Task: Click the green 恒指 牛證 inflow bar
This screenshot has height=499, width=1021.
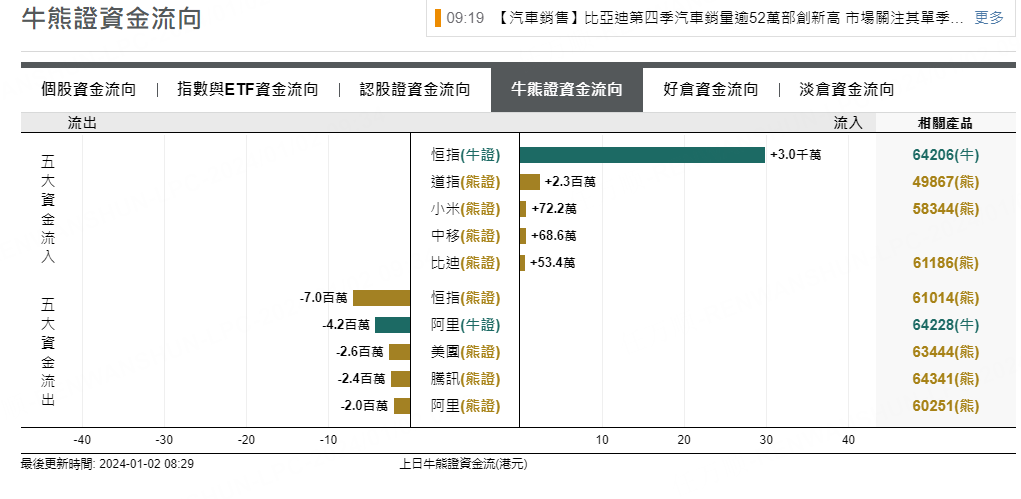Action: (642, 155)
